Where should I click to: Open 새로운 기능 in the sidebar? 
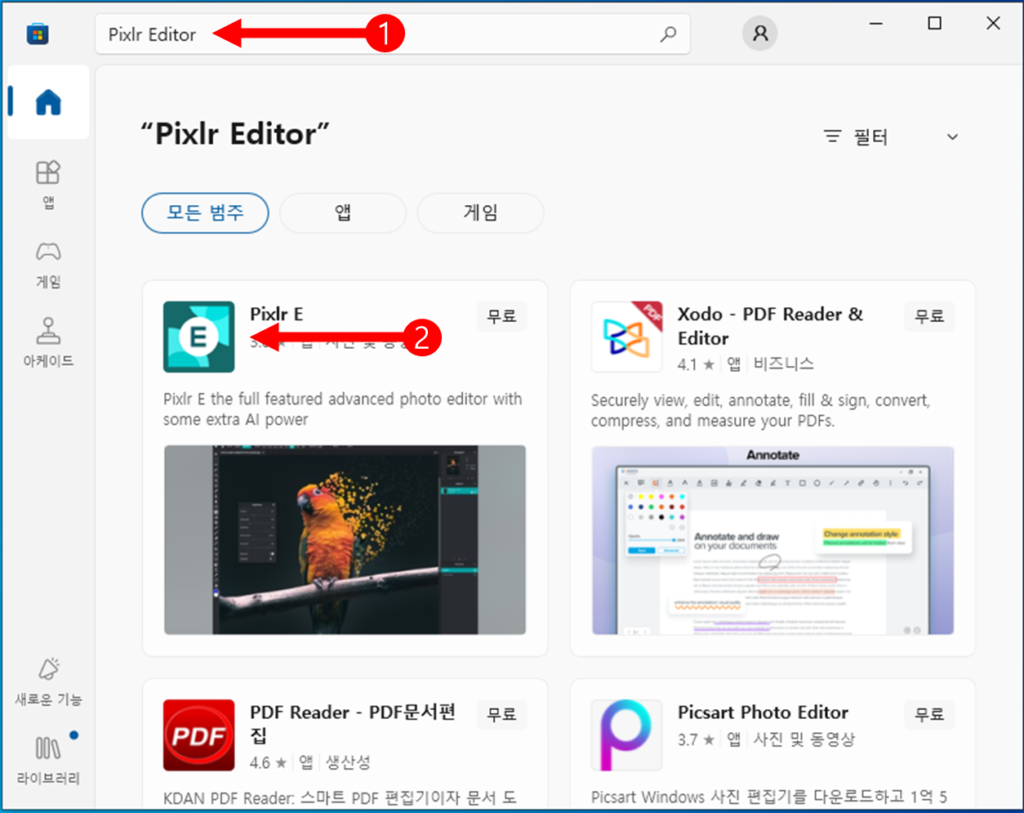pos(48,682)
